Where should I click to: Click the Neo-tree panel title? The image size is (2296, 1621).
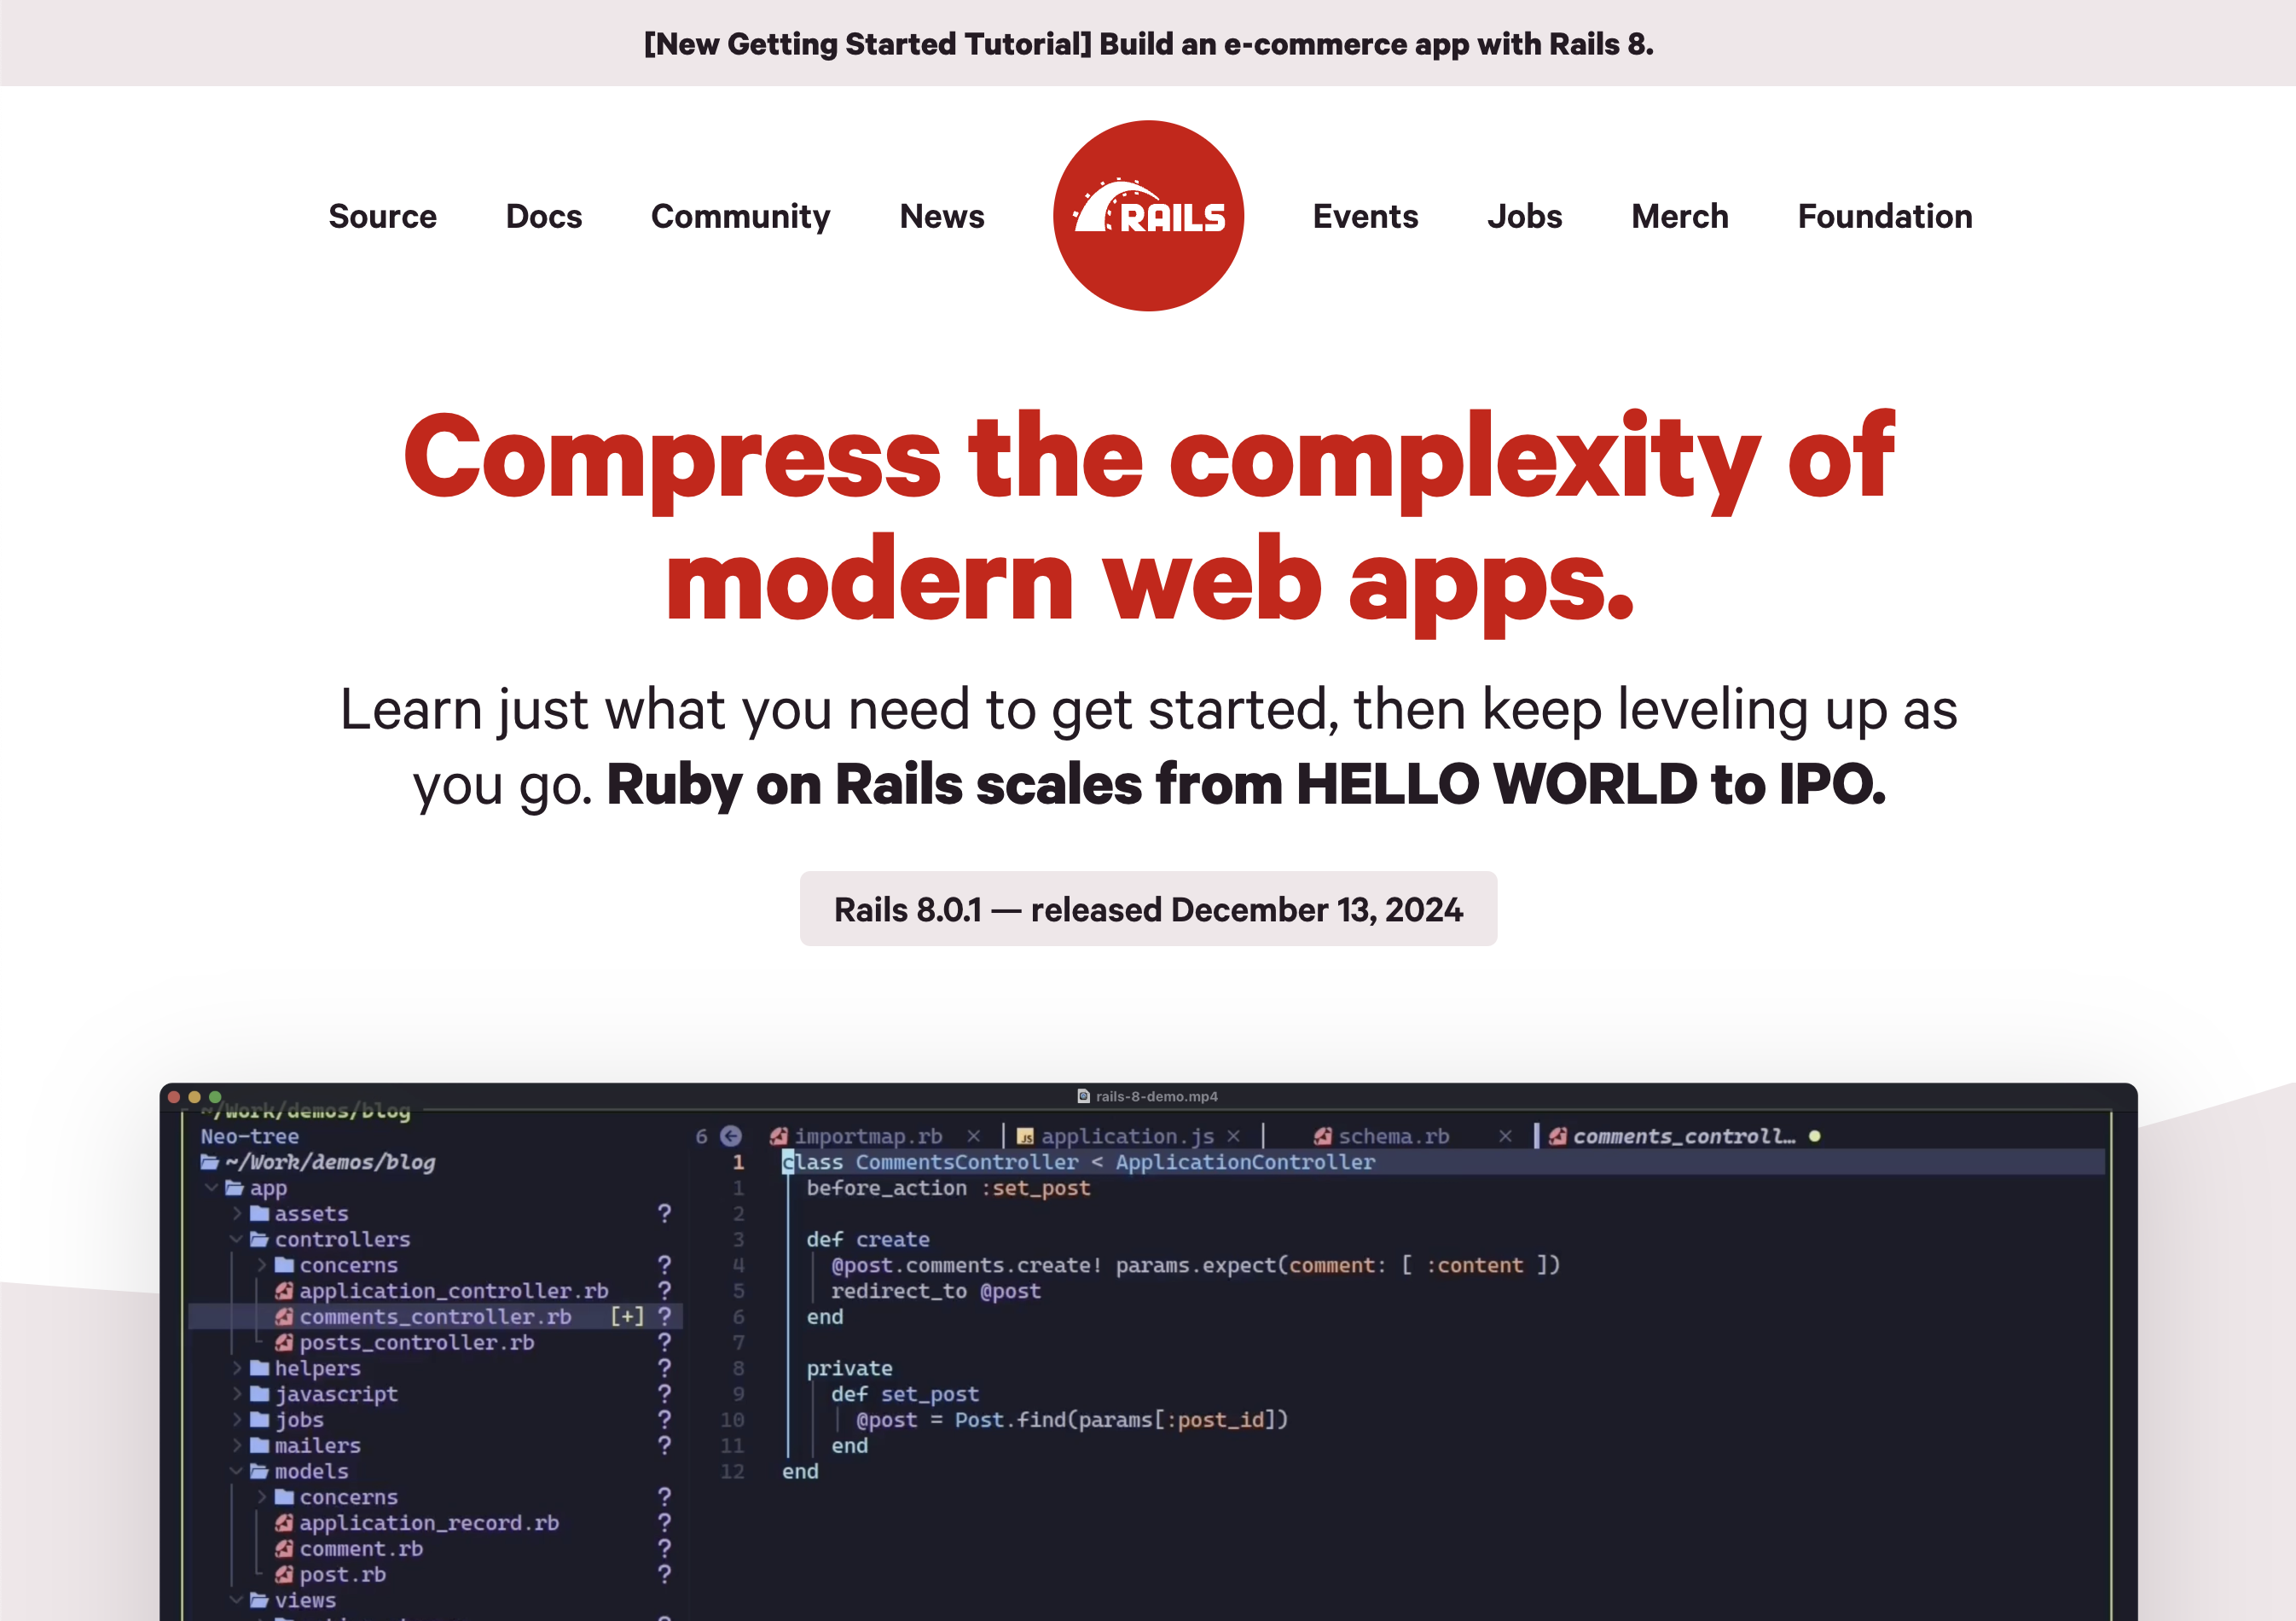point(249,1136)
